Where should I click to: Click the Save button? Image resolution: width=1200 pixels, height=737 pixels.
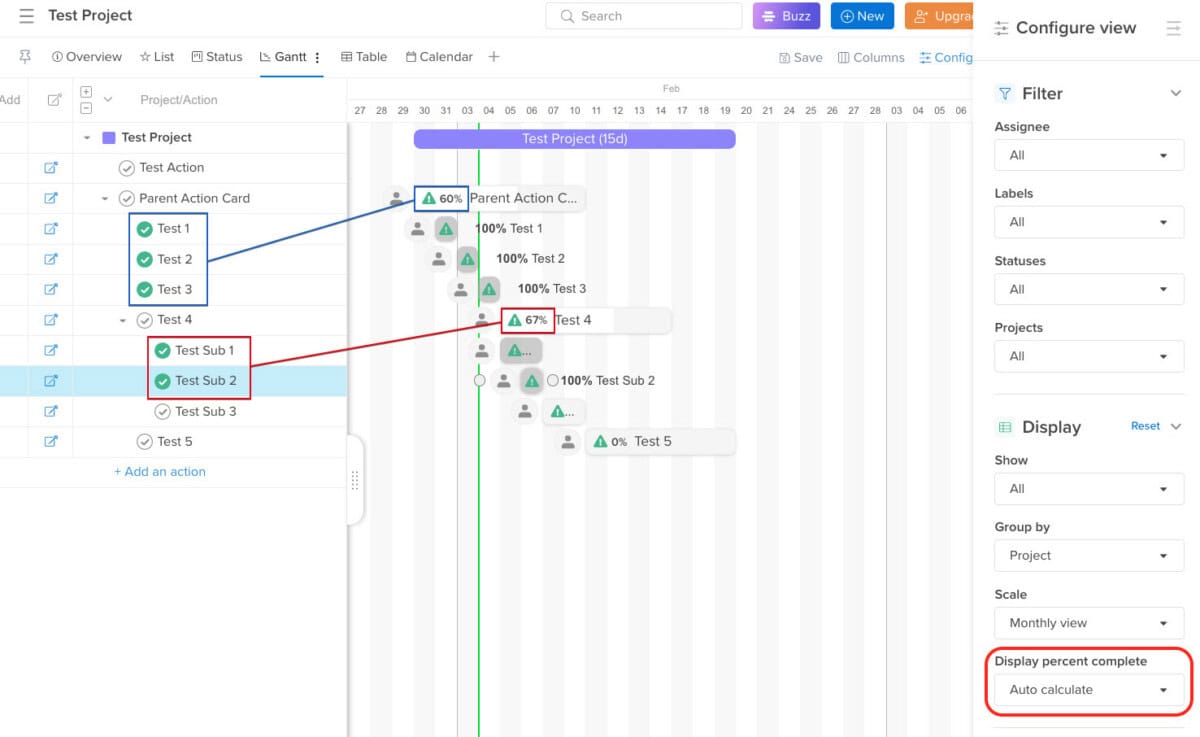coord(801,58)
